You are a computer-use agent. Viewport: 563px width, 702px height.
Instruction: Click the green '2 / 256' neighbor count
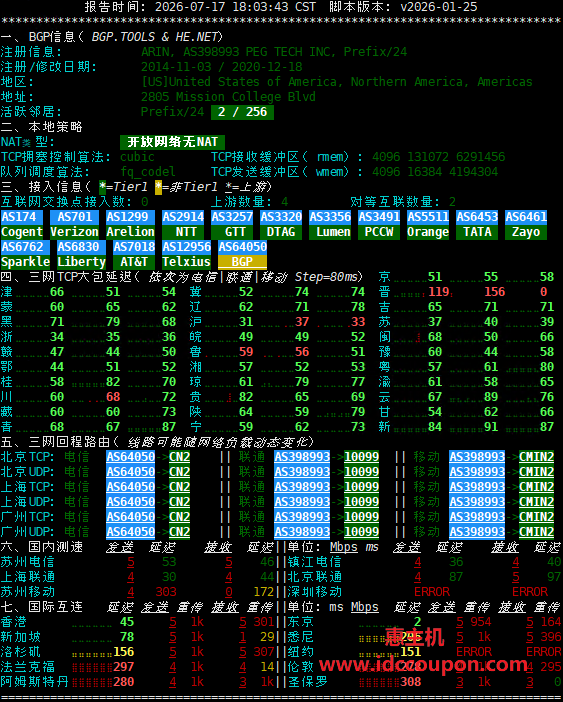242,112
